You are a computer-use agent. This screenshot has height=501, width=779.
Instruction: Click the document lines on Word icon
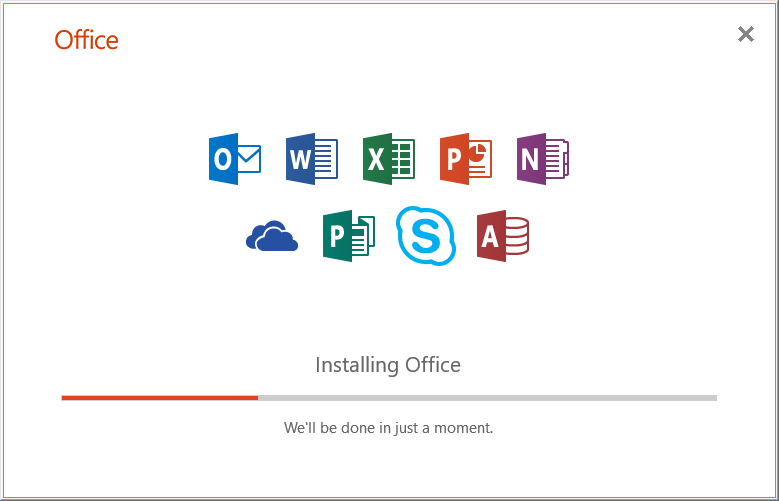[x=326, y=159]
